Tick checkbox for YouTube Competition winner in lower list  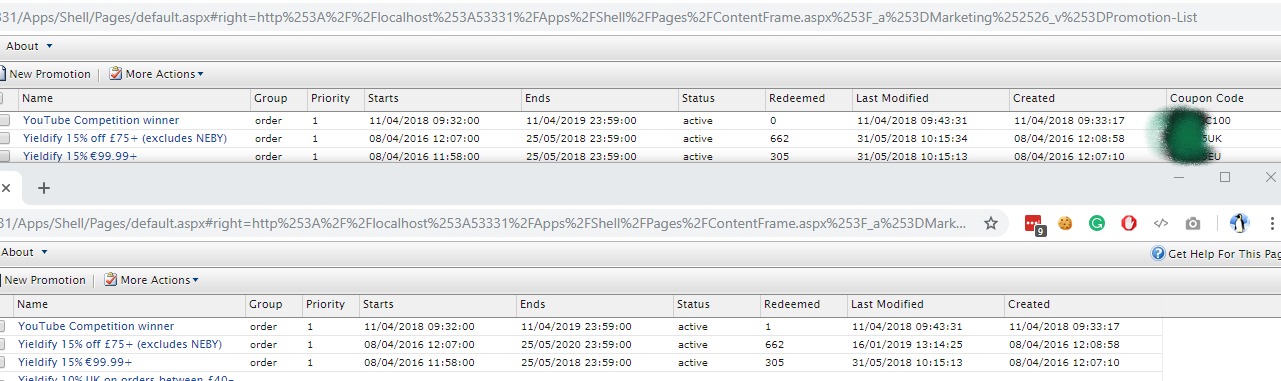(x=3, y=327)
